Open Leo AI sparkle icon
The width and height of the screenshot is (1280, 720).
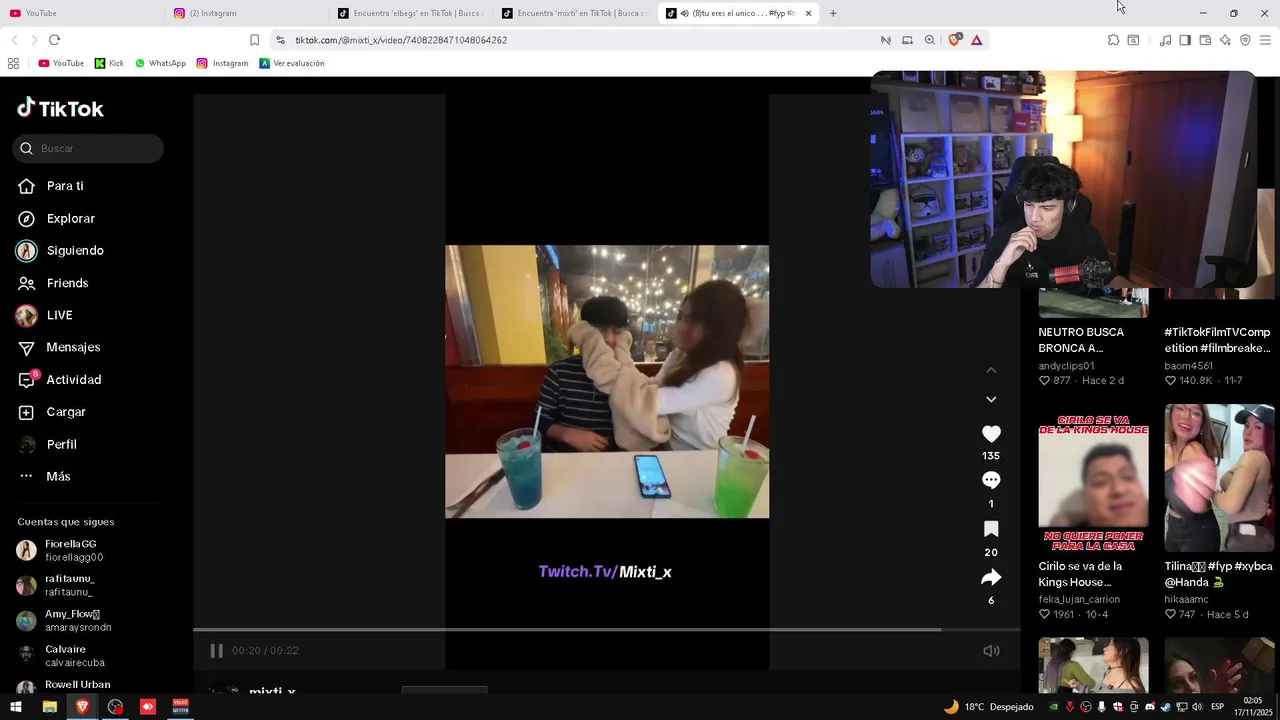click(1225, 40)
